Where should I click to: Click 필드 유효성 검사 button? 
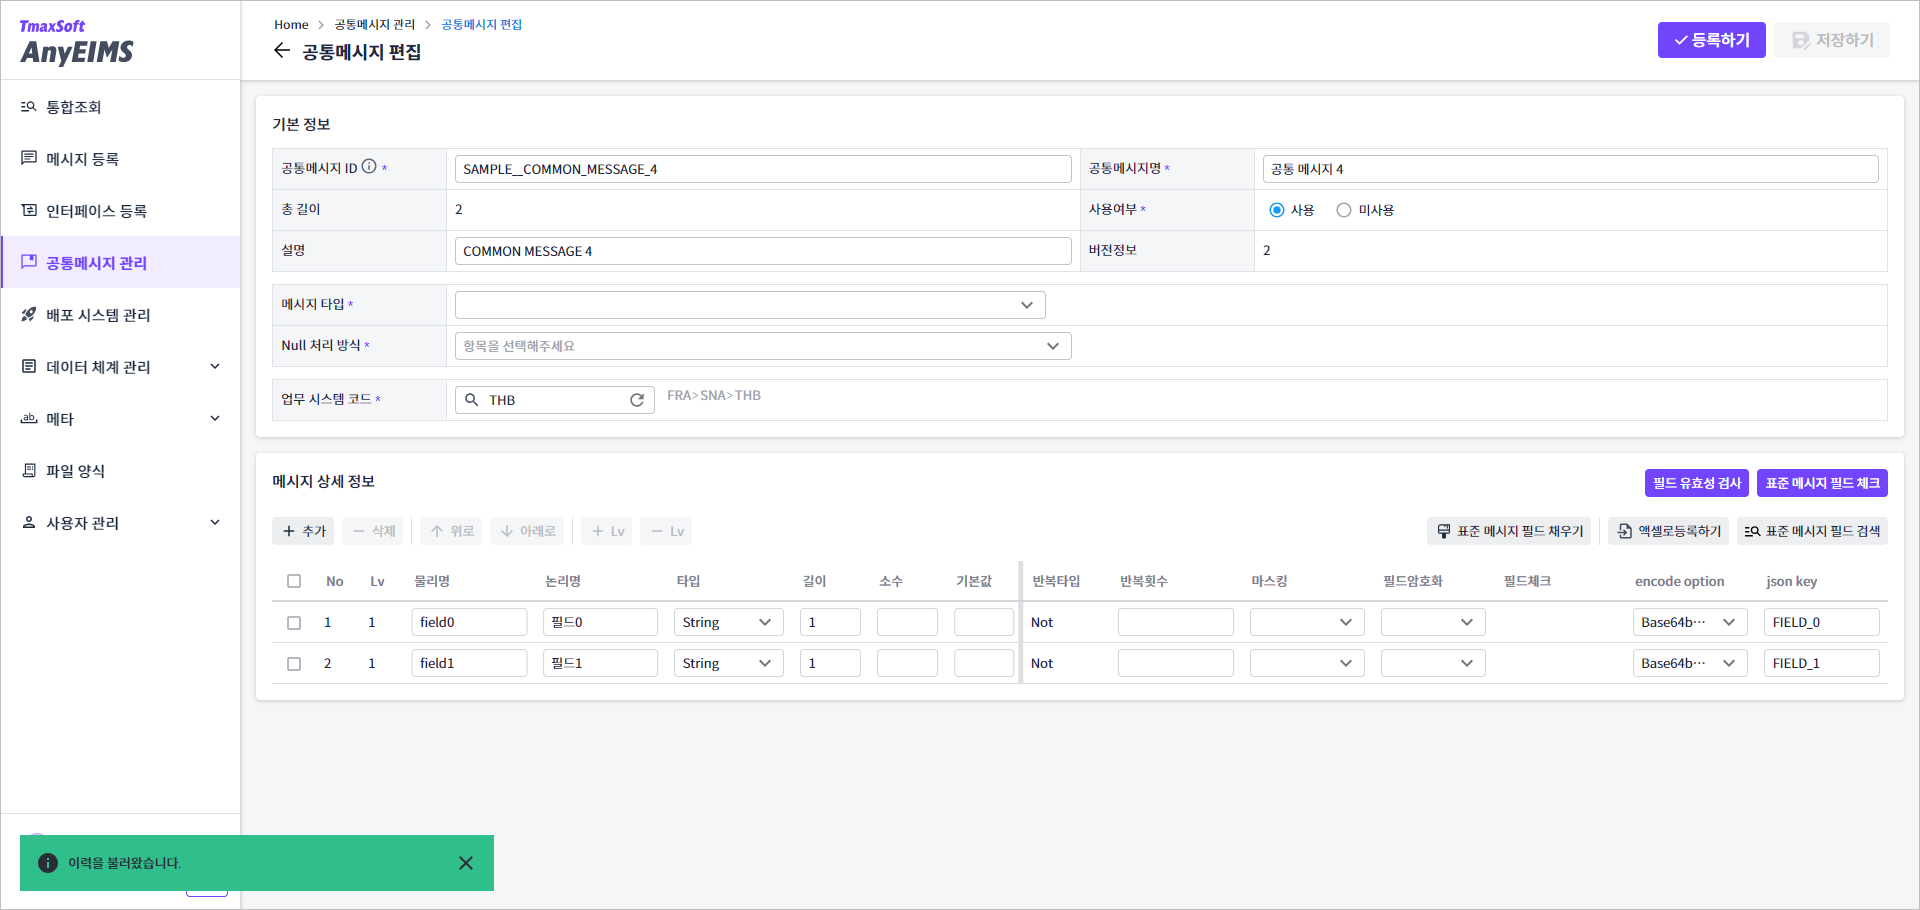point(1696,483)
